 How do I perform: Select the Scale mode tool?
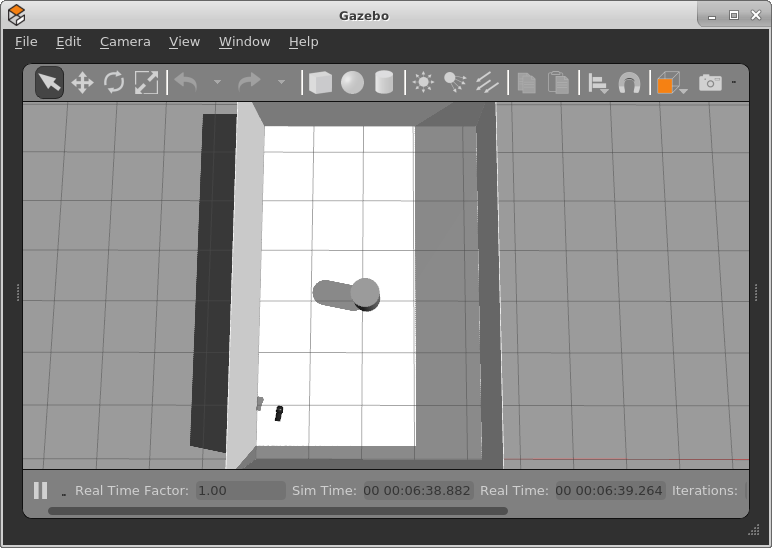(146, 82)
